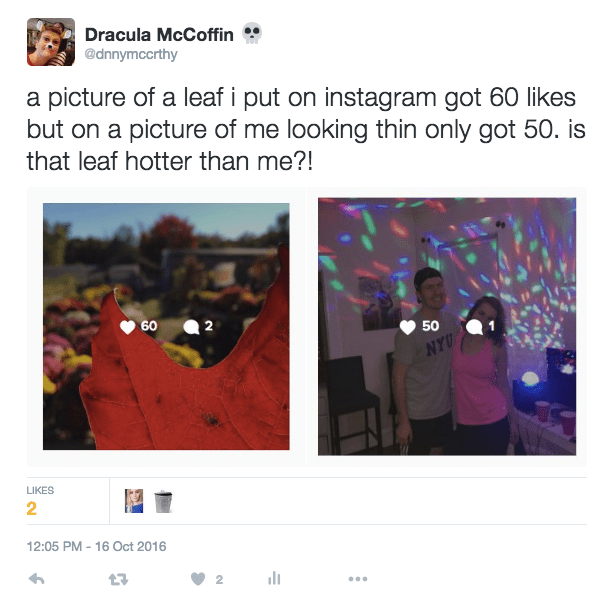Open the disco lights party photo
This screenshot has height=599, width=613.
(447, 326)
